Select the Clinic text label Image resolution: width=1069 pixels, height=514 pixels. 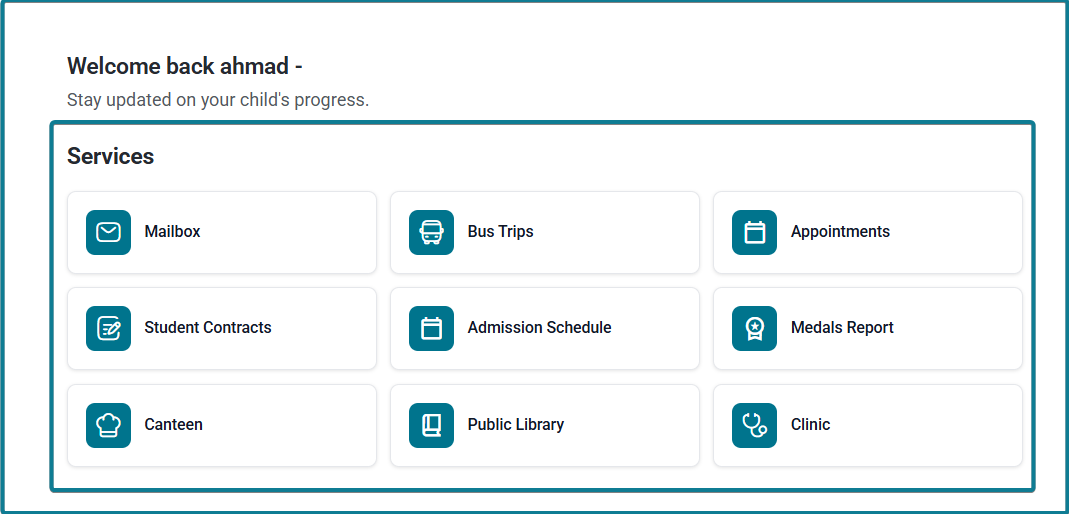coord(811,425)
